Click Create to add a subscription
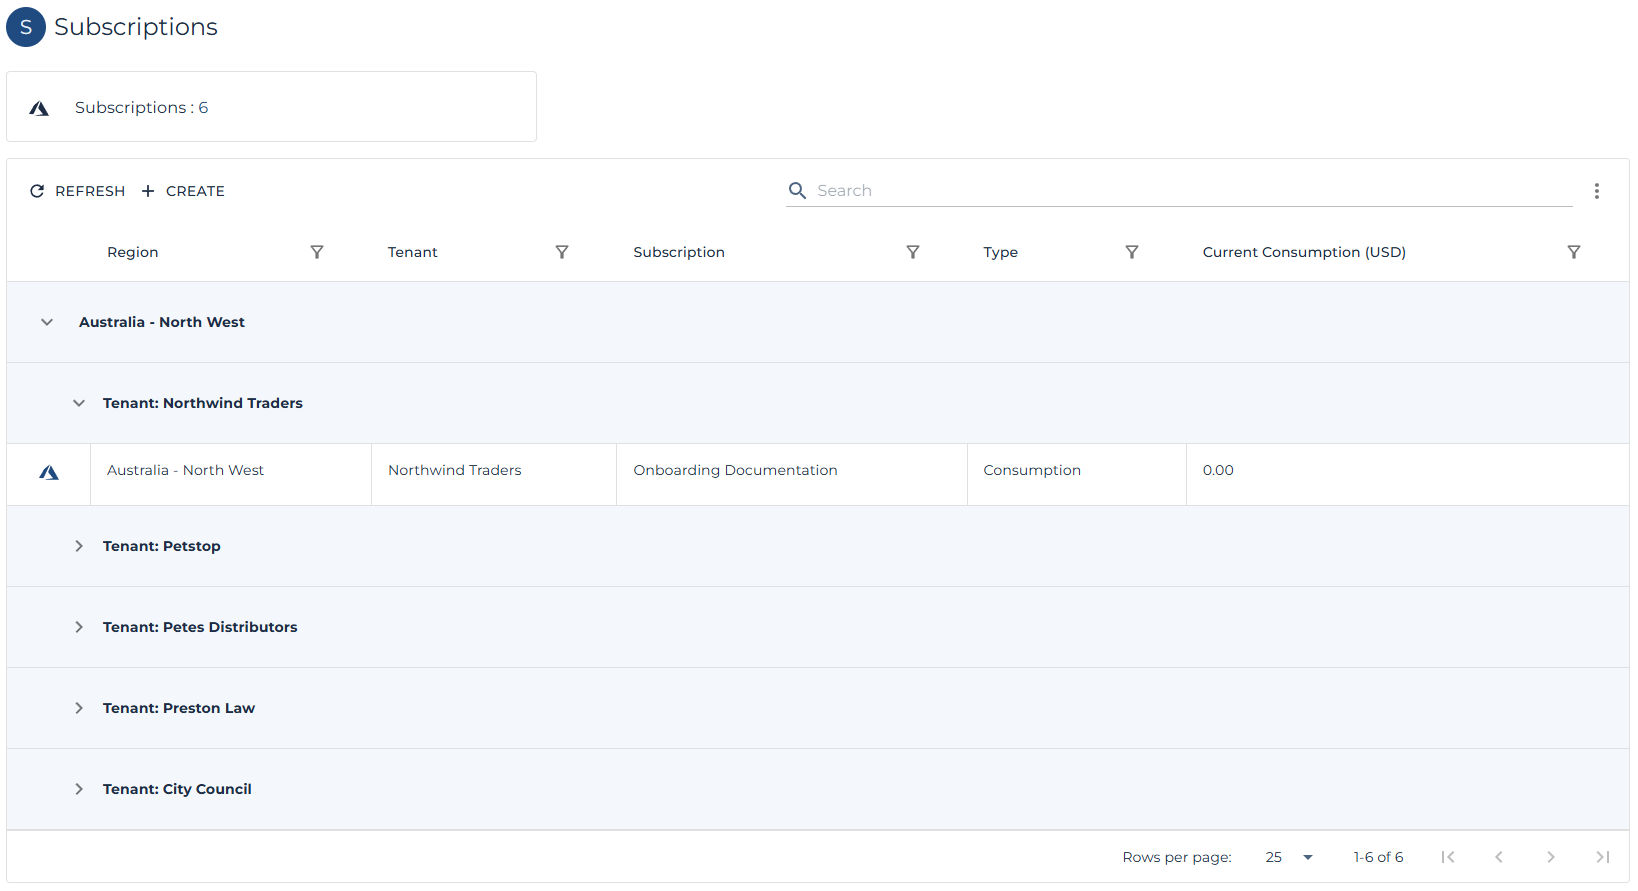1638x891 pixels. [x=183, y=191]
